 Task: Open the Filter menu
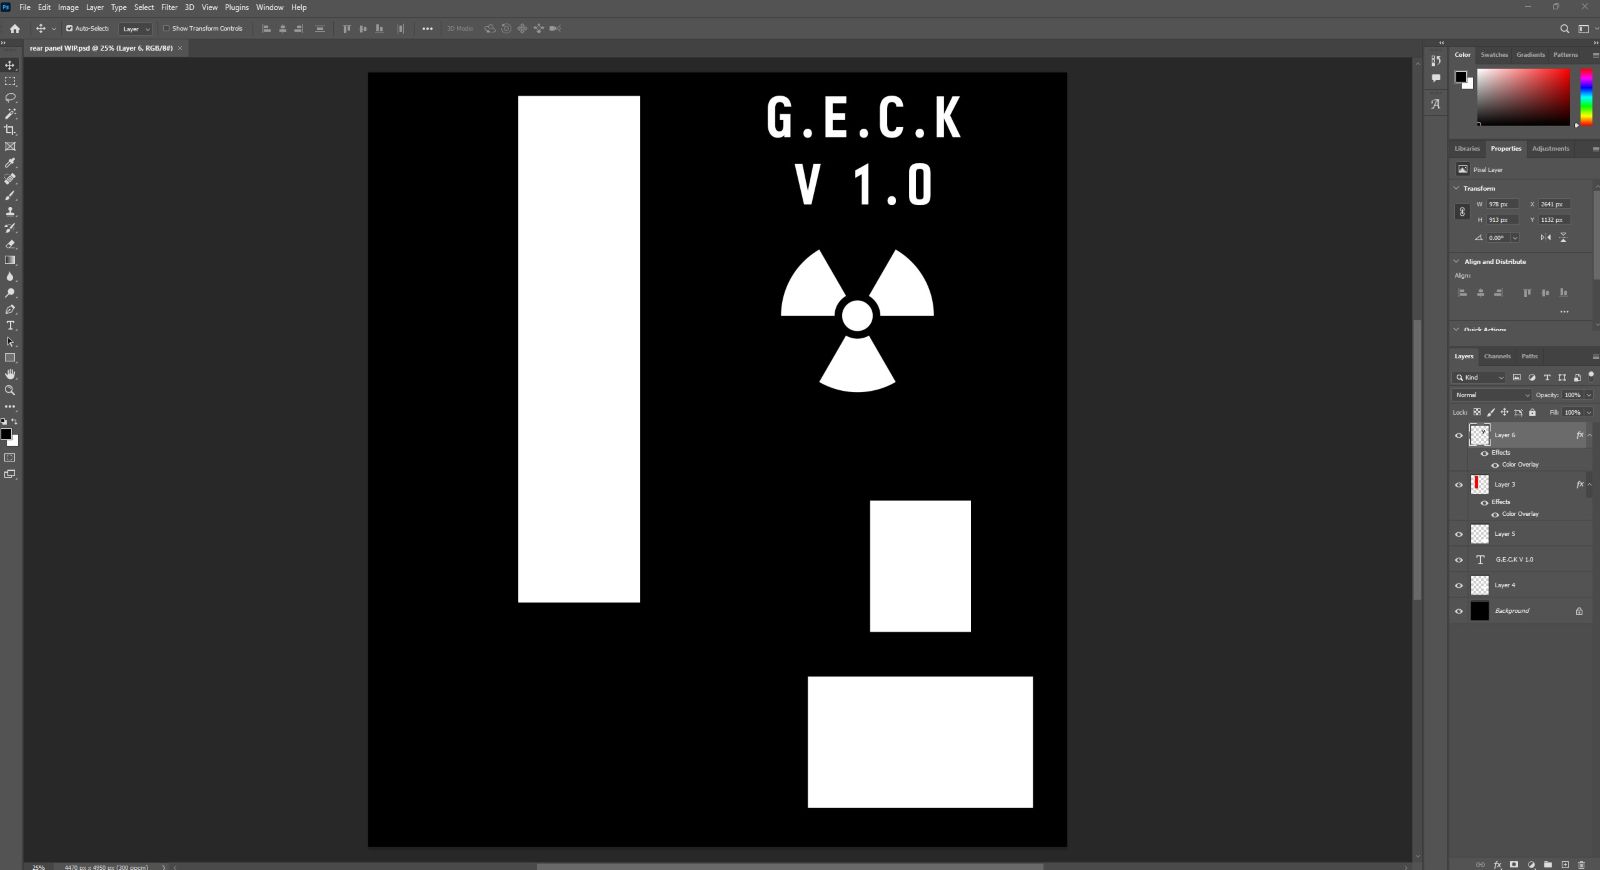169,7
